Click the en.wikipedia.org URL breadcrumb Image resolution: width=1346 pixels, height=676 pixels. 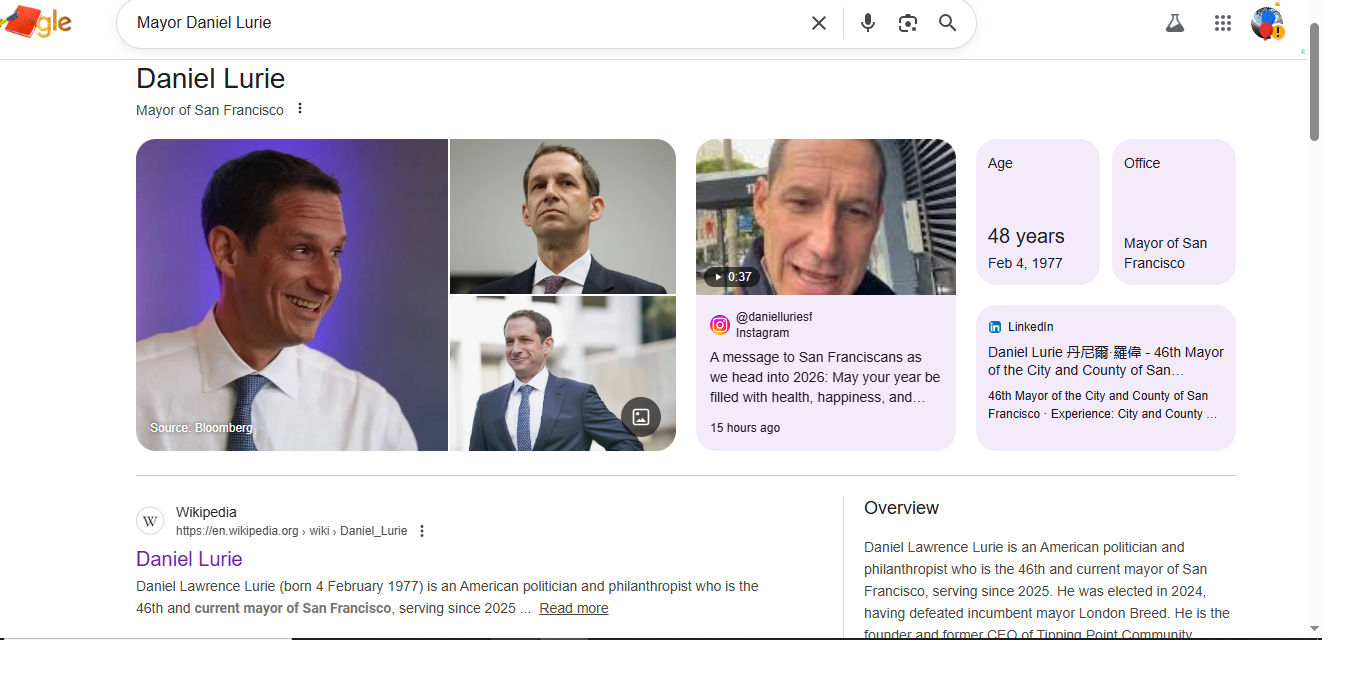(x=291, y=531)
